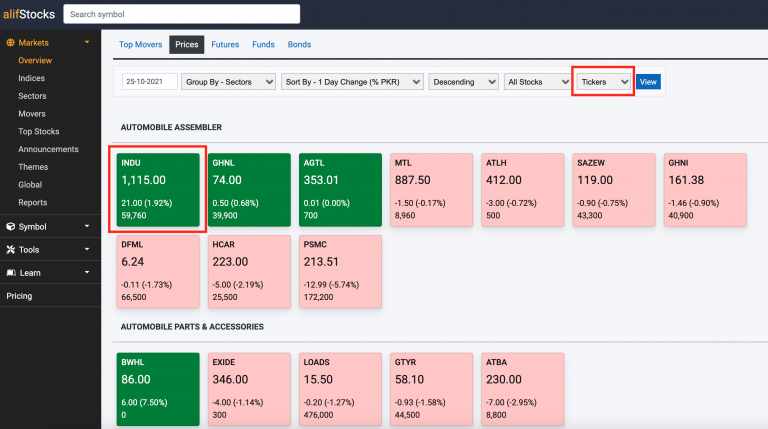Open the Sort By - 1 Day Change dropdown
768x429 pixels.
352,82
